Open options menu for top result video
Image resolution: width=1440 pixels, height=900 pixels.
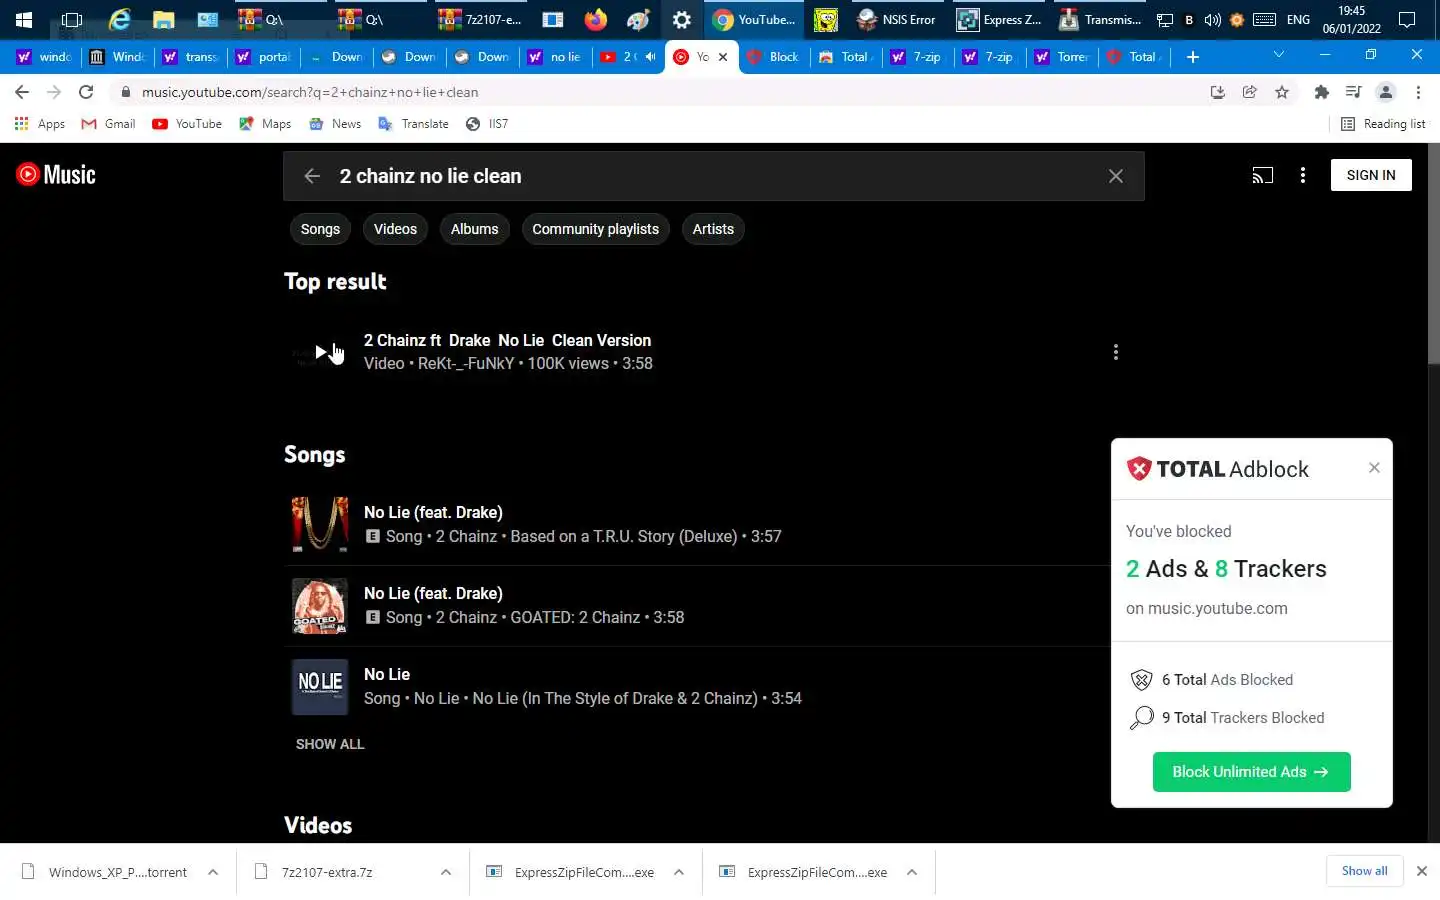[x=1116, y=352]
